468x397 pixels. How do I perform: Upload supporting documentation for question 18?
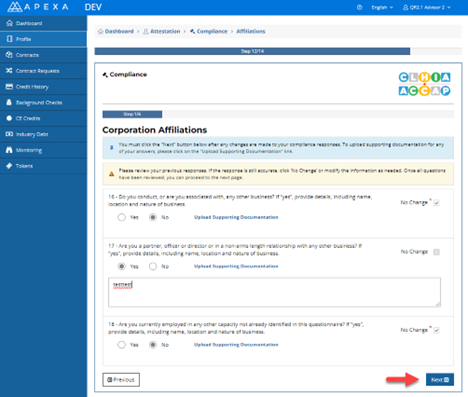point(236,345)
